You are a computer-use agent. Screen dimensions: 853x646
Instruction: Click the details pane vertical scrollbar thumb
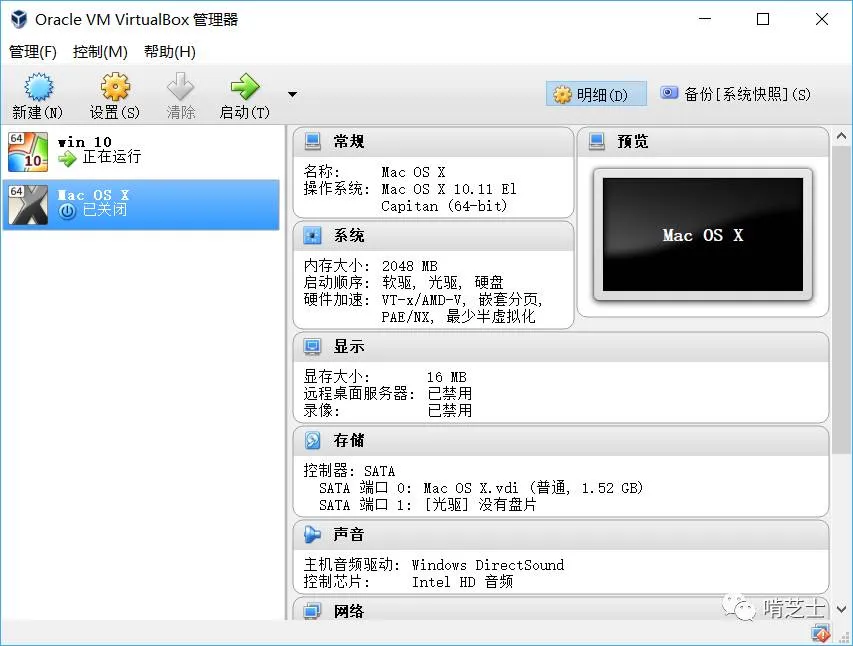[x=842, y=300]
